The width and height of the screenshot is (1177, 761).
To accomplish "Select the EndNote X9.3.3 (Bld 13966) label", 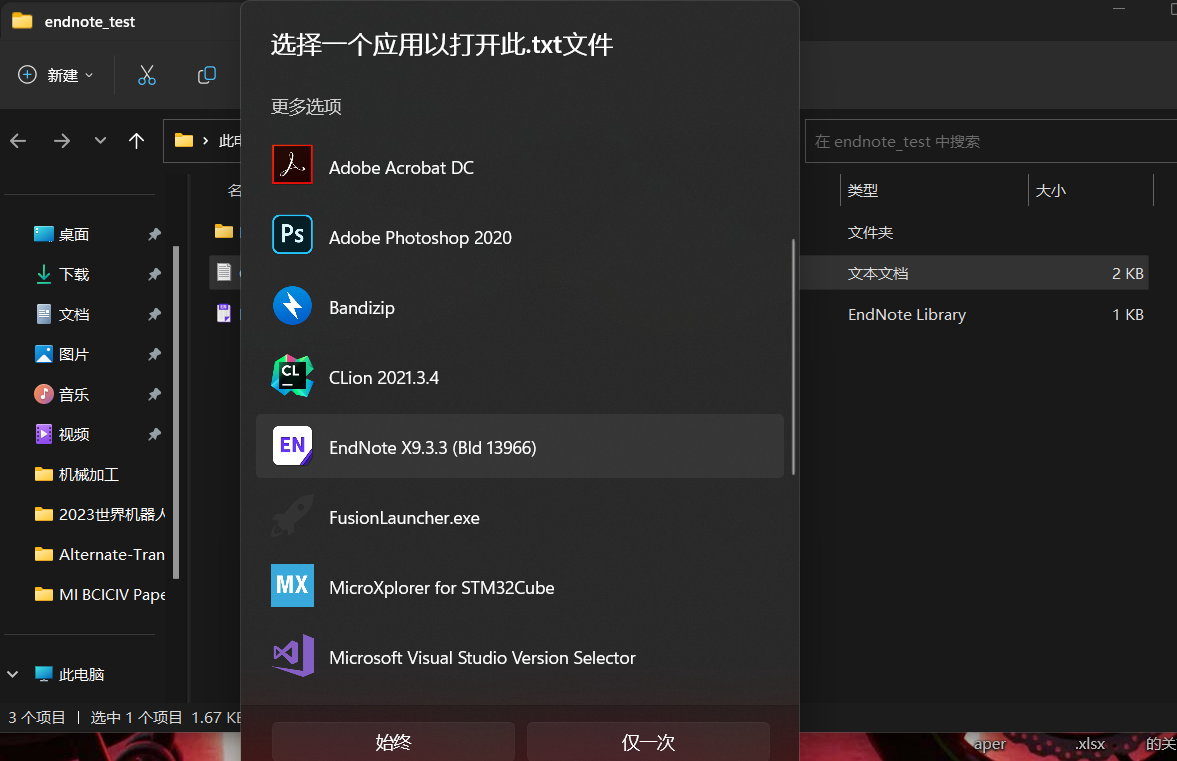I will [432, 447].
